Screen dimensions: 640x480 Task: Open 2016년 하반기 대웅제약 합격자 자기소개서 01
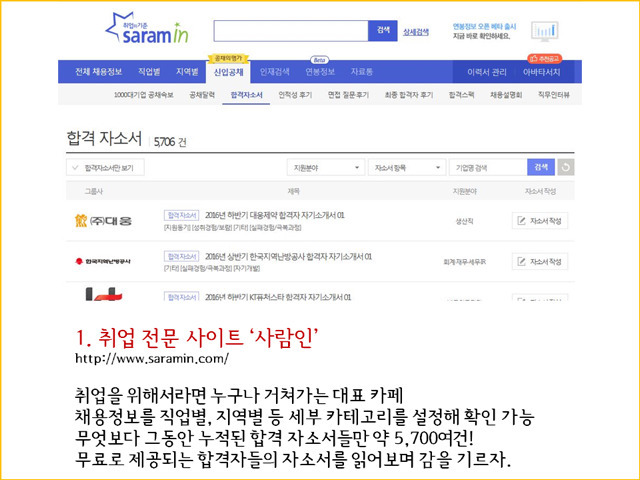(275, 215)
